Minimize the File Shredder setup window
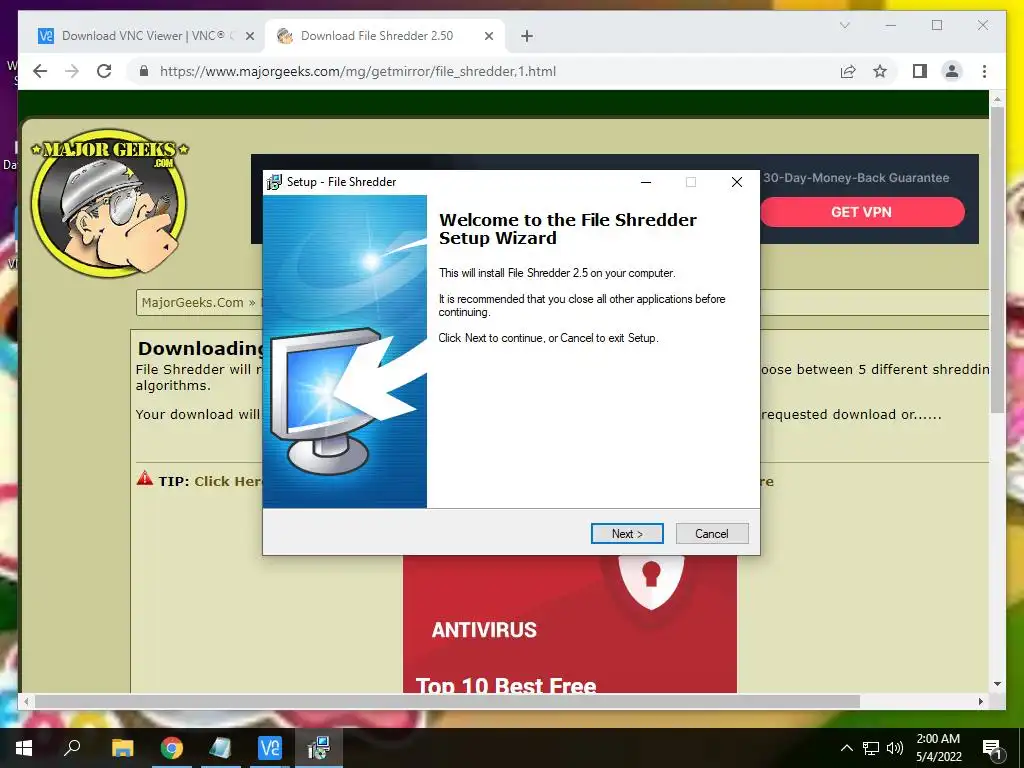 tap(646, 182)
